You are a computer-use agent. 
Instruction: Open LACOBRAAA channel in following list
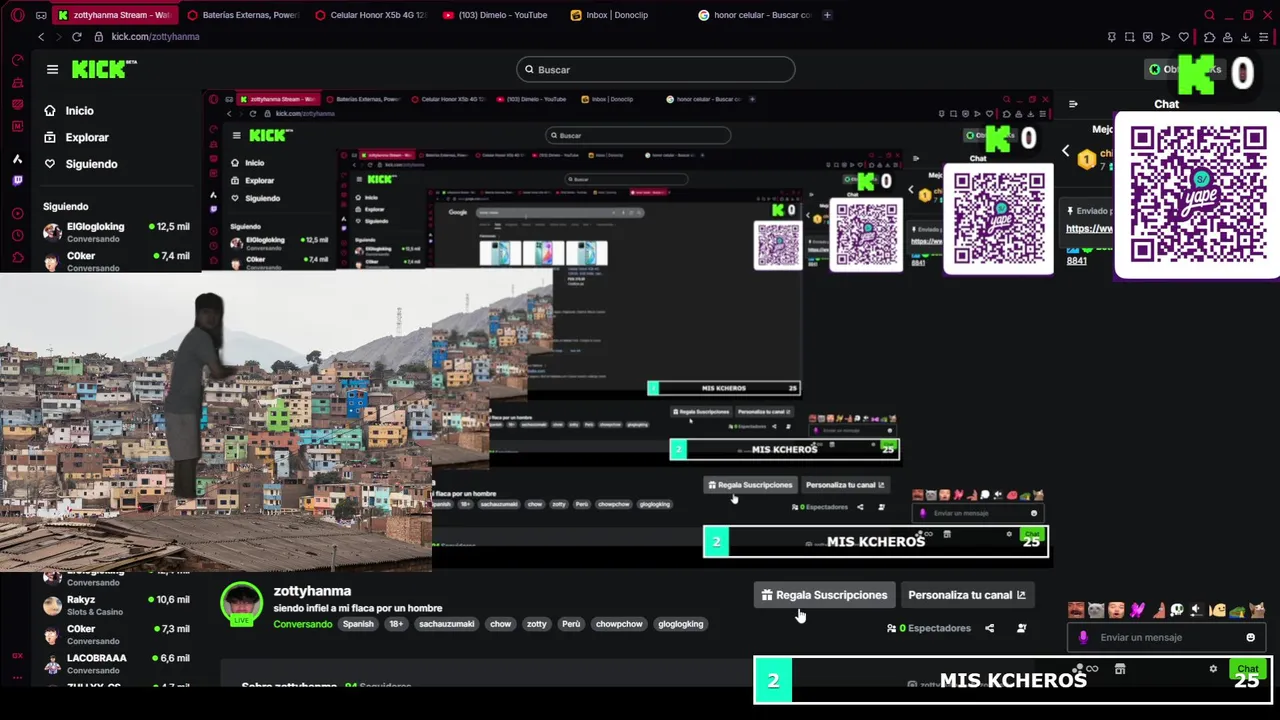tap(115, 663)
